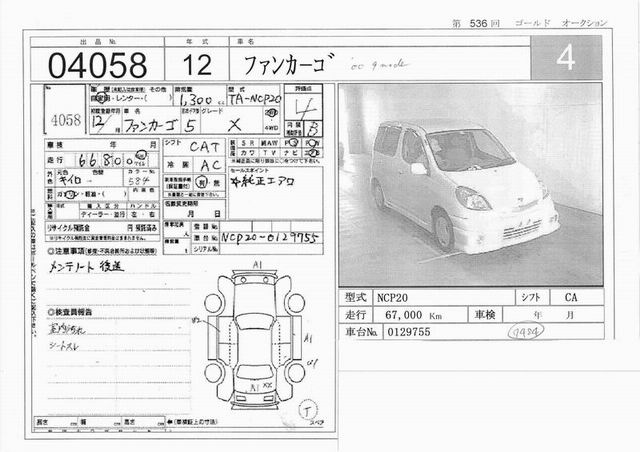The image size is (640, 452).
Task: Click the printed chassis number 0129755
Action: pos(409,332)
